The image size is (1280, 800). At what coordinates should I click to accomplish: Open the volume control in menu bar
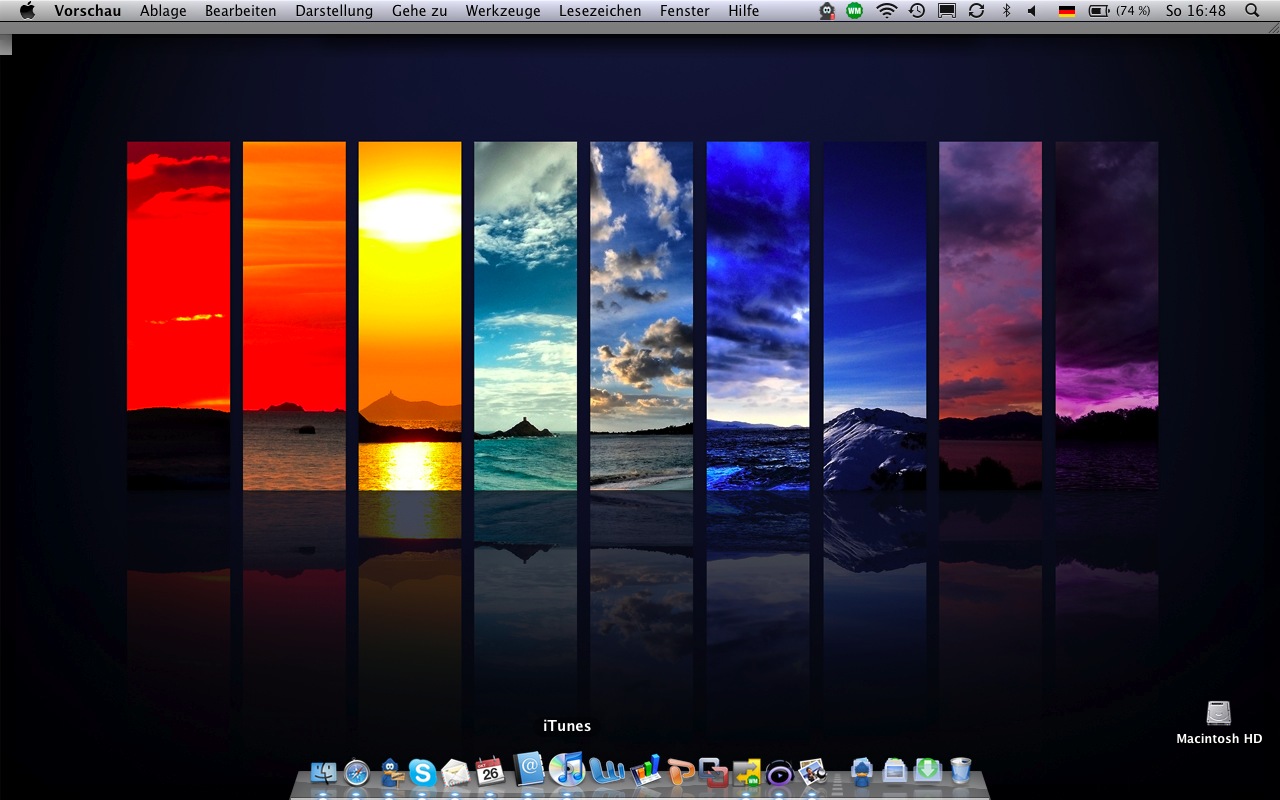tap(1033, 11)
